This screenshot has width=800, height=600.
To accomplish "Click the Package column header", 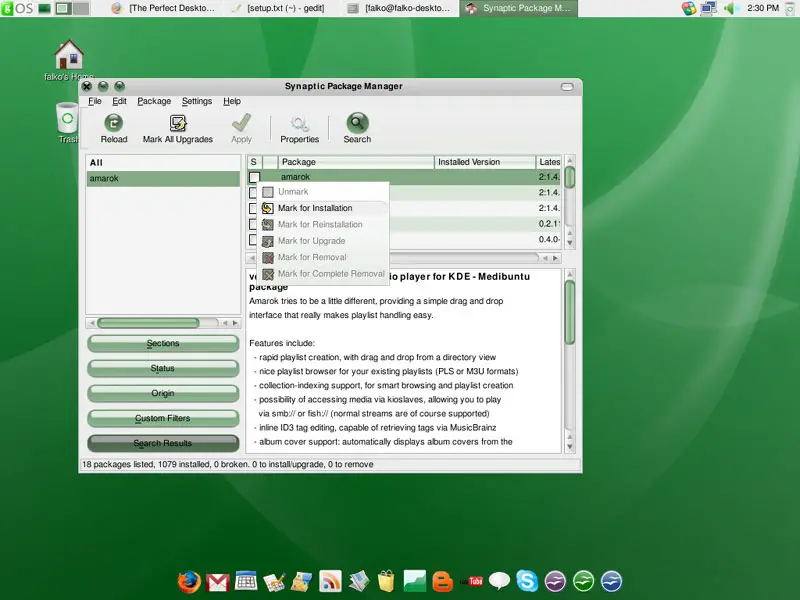I will pyautogui.click(x=356, y=162).
